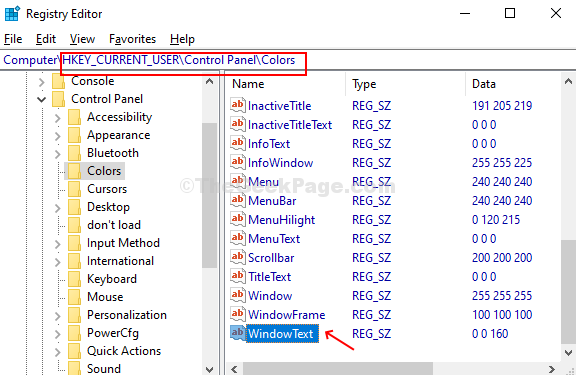
Task: Expand the Input Method key
Action: click(57, 244)
